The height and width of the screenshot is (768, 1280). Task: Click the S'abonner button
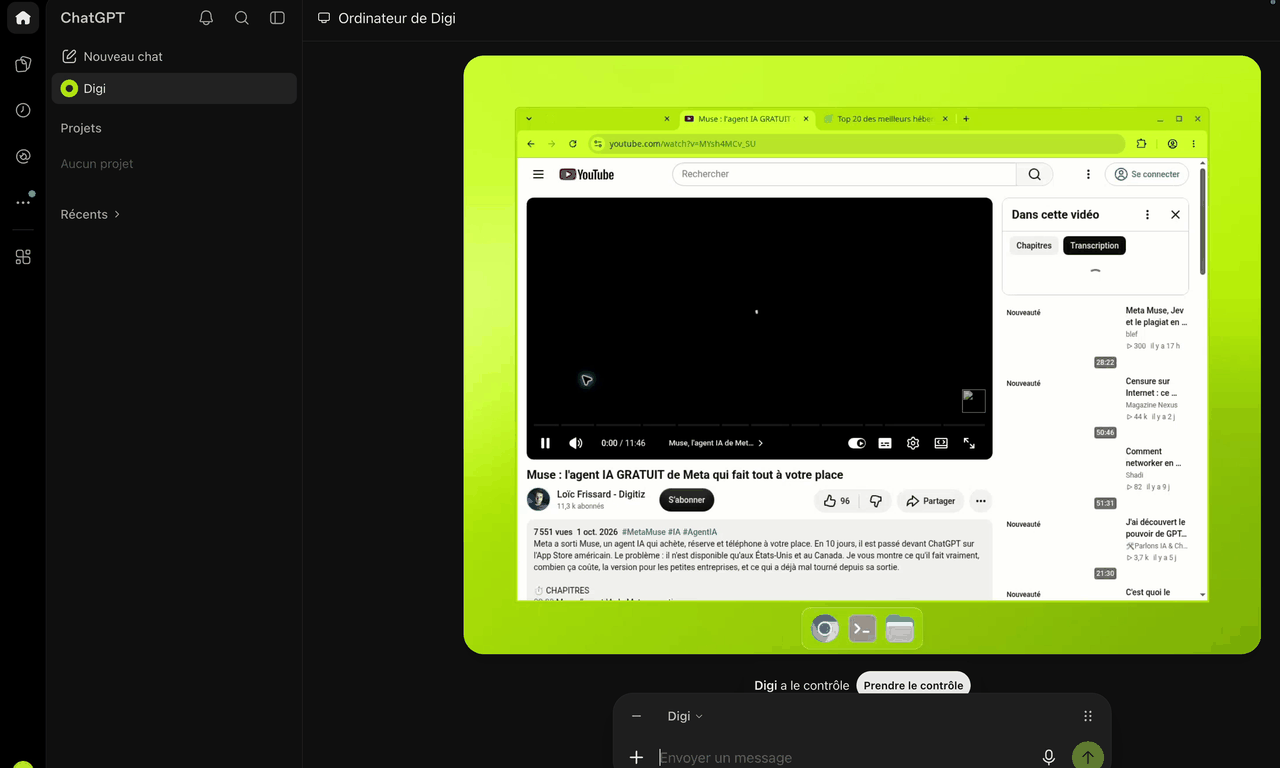click(687, 500)
